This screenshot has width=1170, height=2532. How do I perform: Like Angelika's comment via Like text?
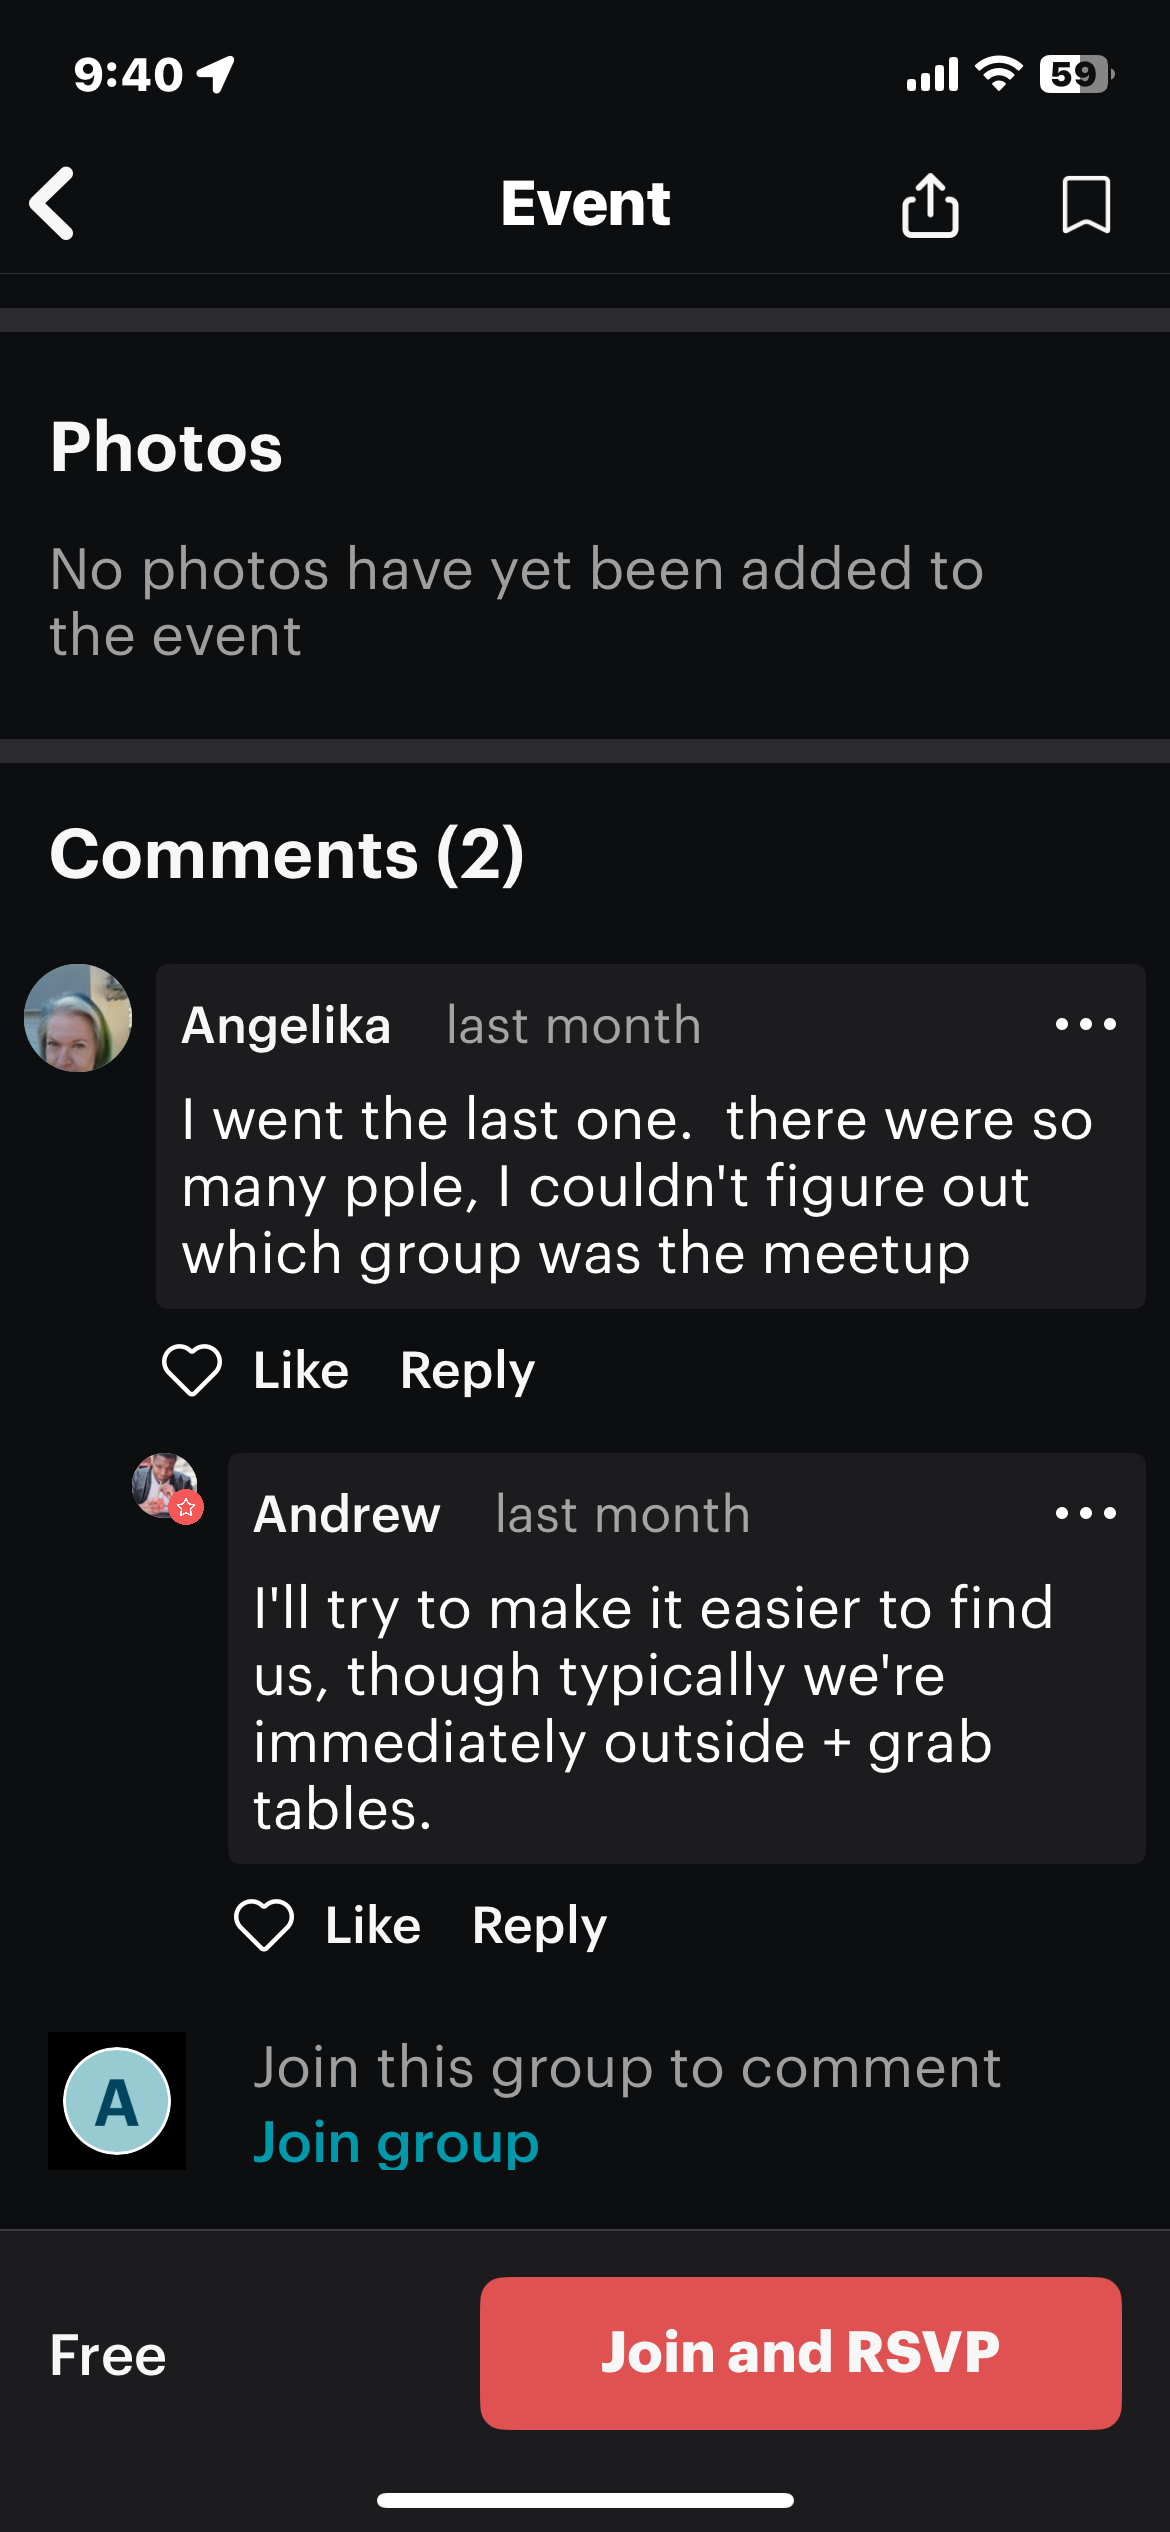tap(301, 1370)
